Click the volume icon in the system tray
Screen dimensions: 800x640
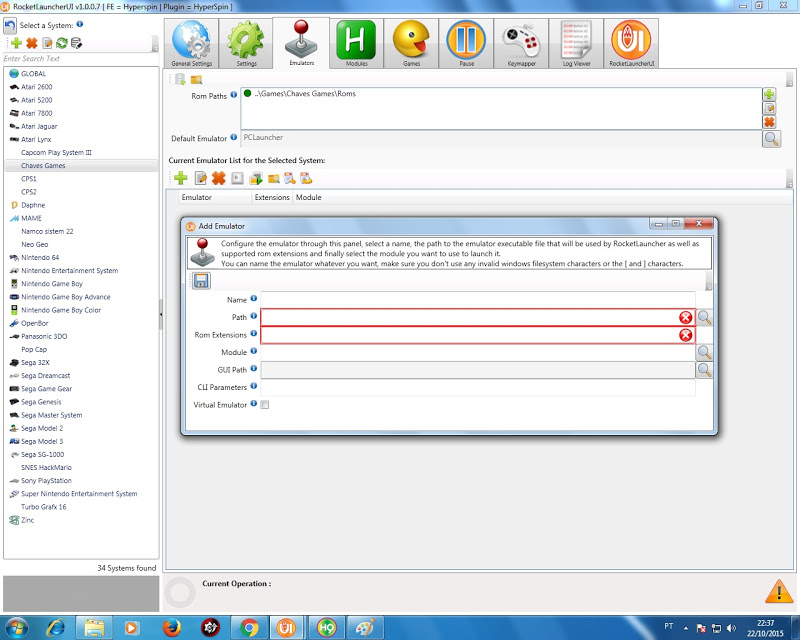[731, 628]
